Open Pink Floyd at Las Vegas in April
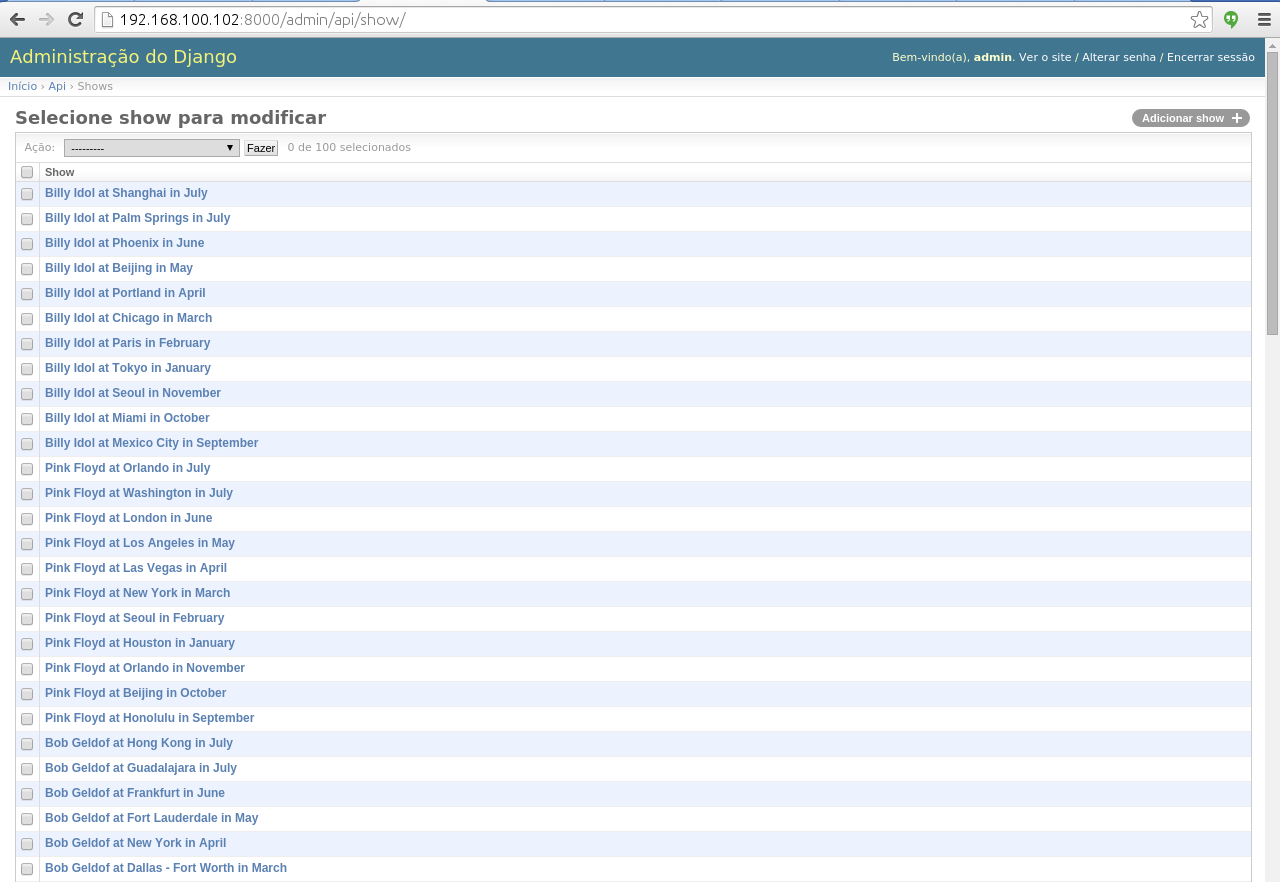This screenshot has height=882, width=1280. [136, 568]
